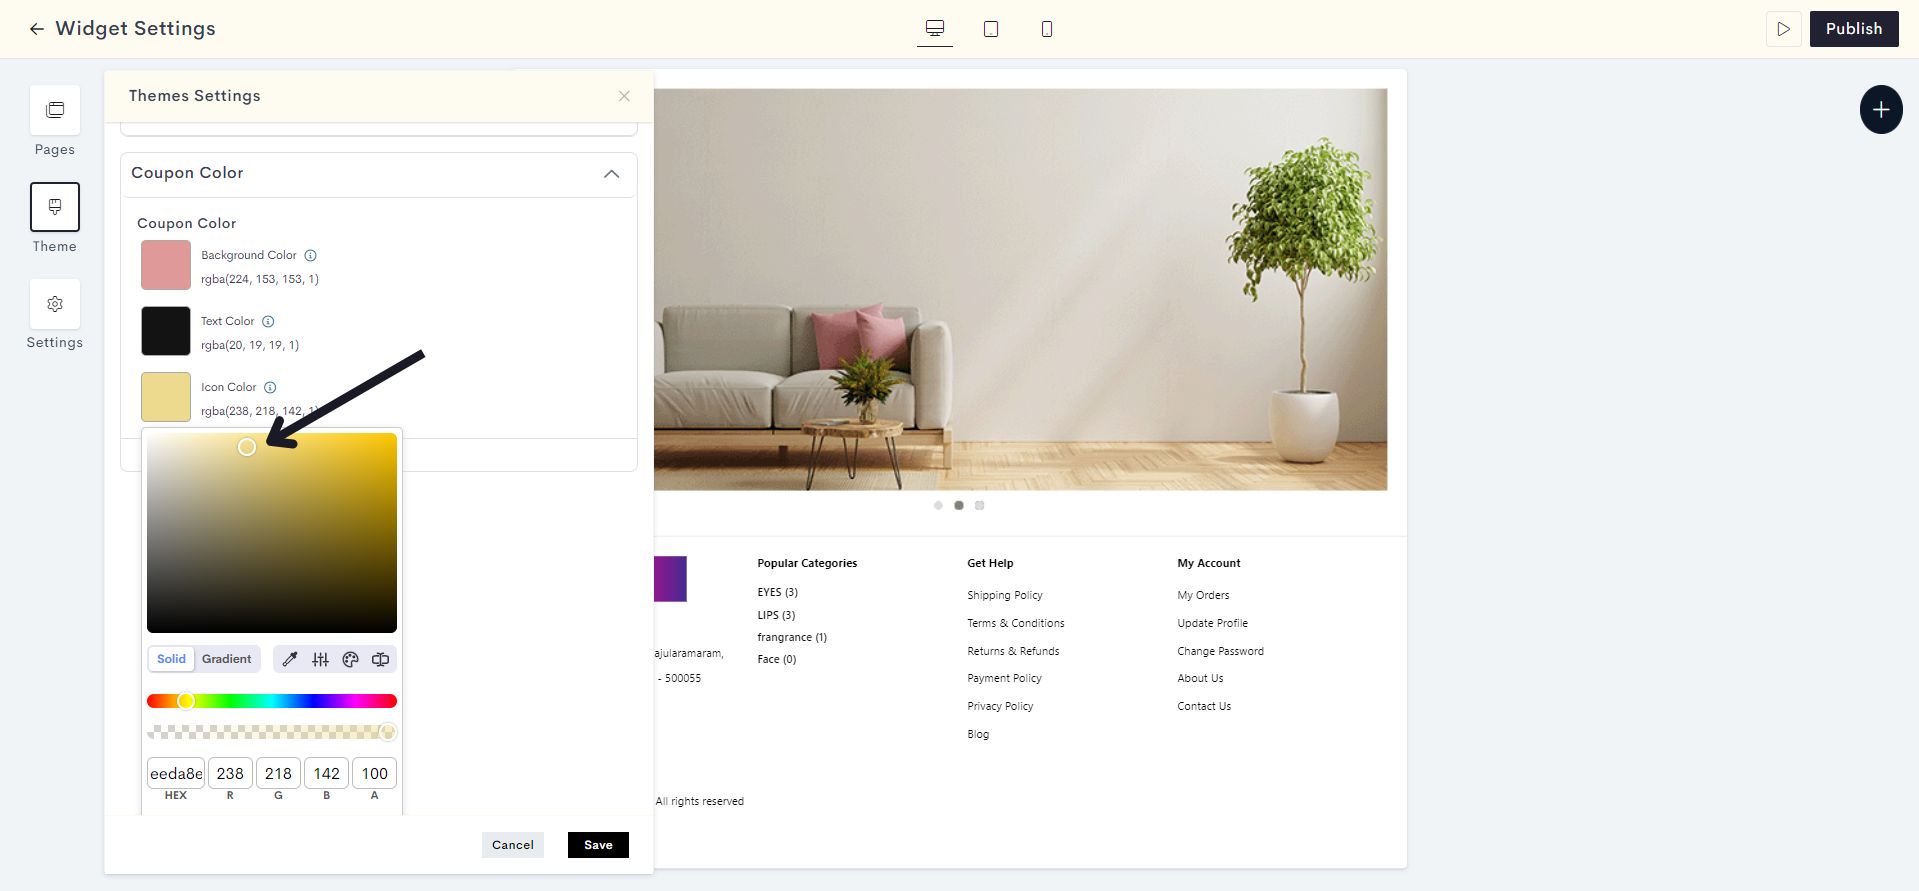Open the color palette icon
The image size is (1919, 891).
click(350, 659)
